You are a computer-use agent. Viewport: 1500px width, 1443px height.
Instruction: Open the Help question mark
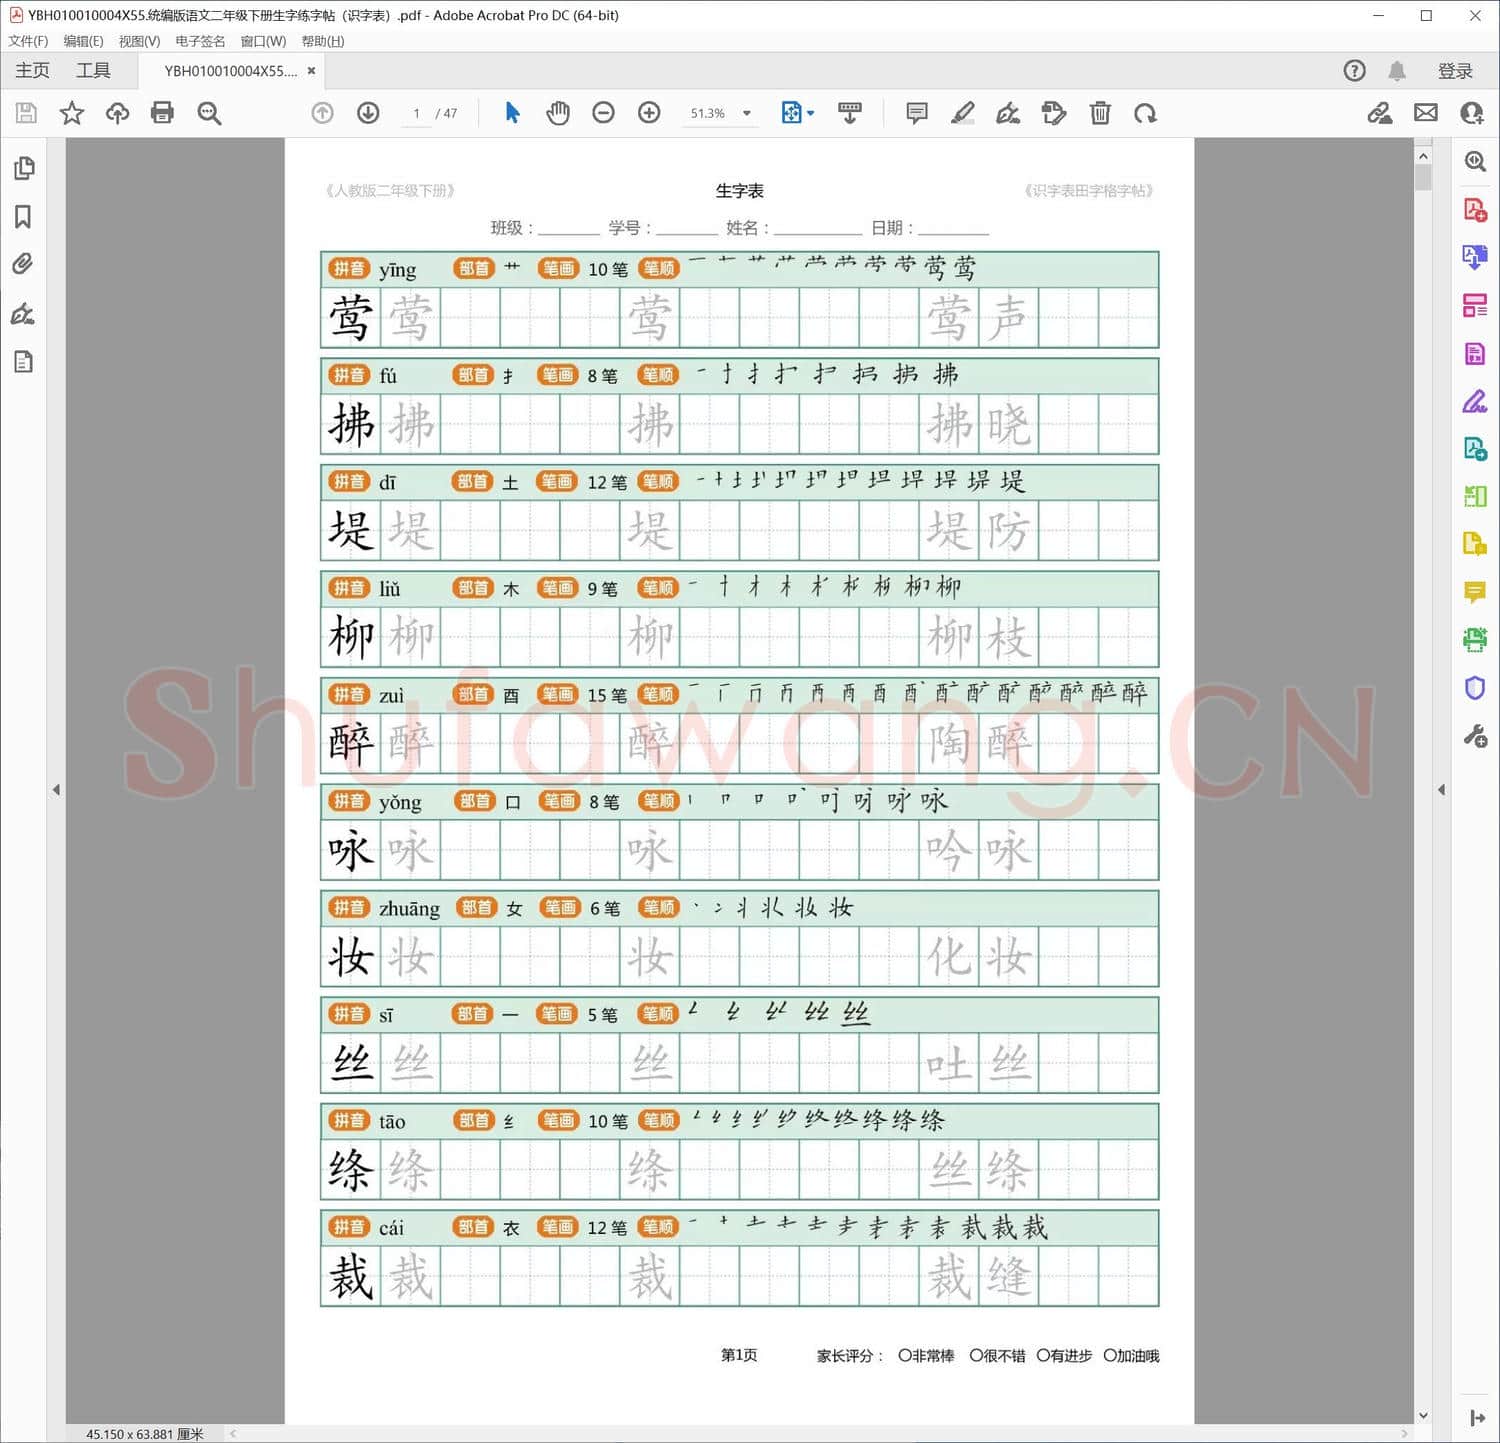1354,70
